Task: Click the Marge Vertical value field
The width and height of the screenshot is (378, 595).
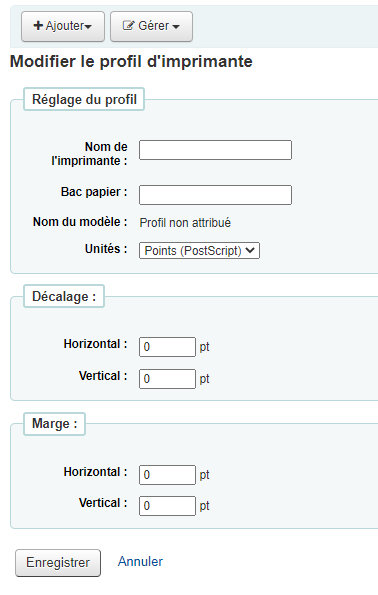Action: 167,506
